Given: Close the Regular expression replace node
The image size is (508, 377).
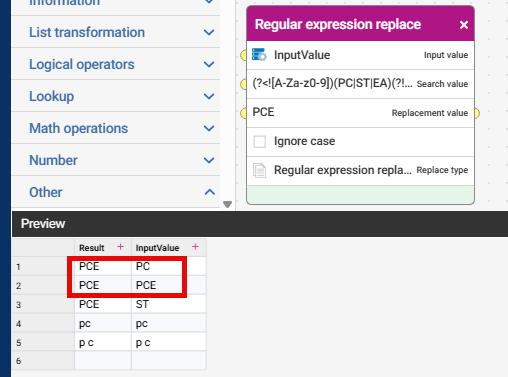Looking at the screenshot, I should click(463, 25).
